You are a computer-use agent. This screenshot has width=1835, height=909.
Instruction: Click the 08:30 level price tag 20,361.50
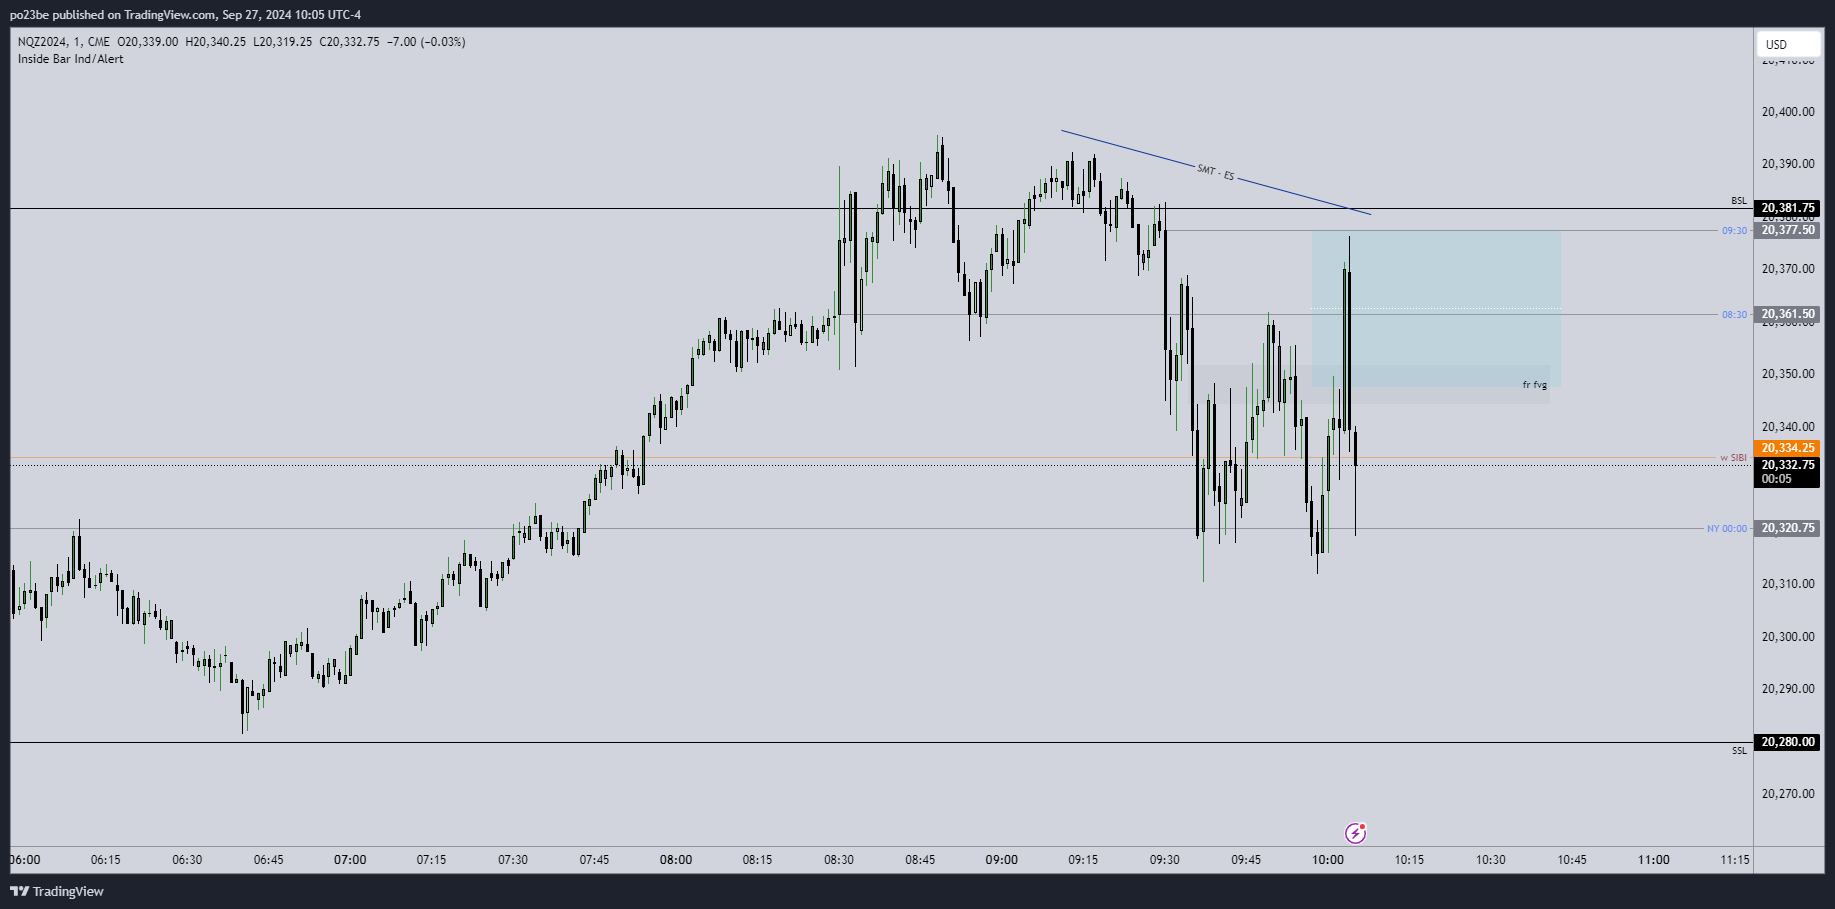1787,314
